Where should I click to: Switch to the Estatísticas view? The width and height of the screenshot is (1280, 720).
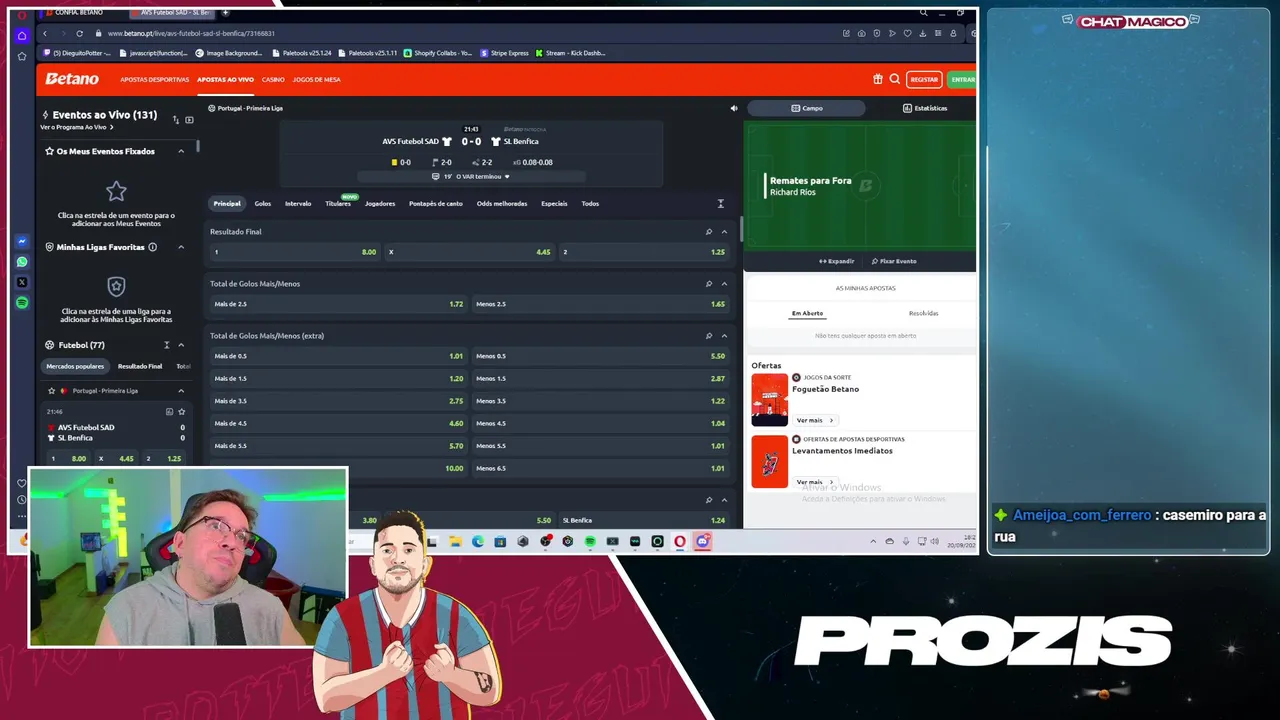coord(925,108)
